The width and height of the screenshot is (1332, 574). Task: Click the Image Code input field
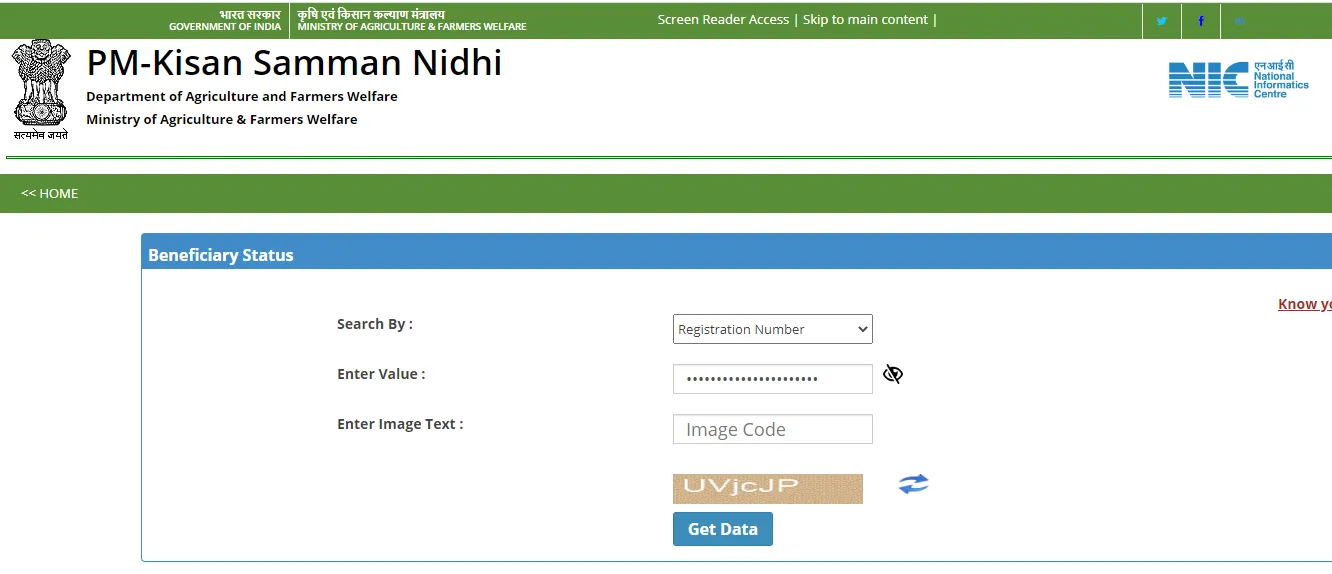pos(773,429)
